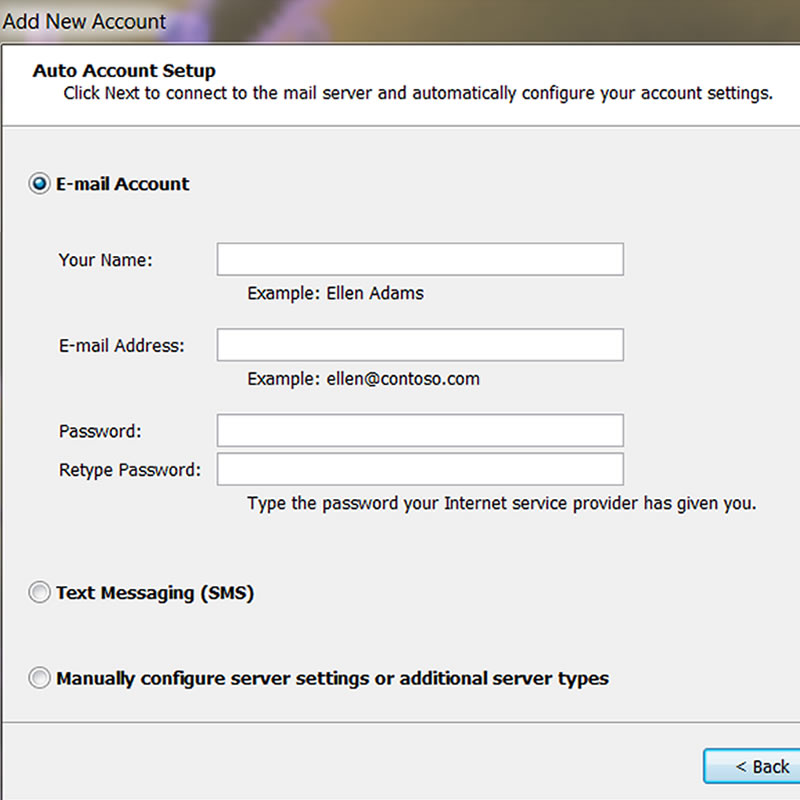Click the Password entry field
Screen dimensions: 800x800
[420, 431]
